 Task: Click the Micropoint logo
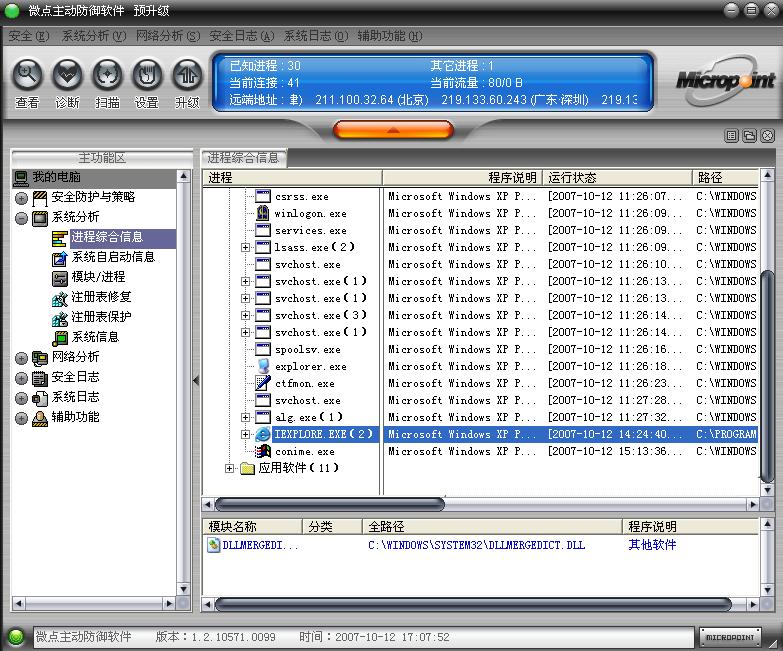[x=725, y=81]
